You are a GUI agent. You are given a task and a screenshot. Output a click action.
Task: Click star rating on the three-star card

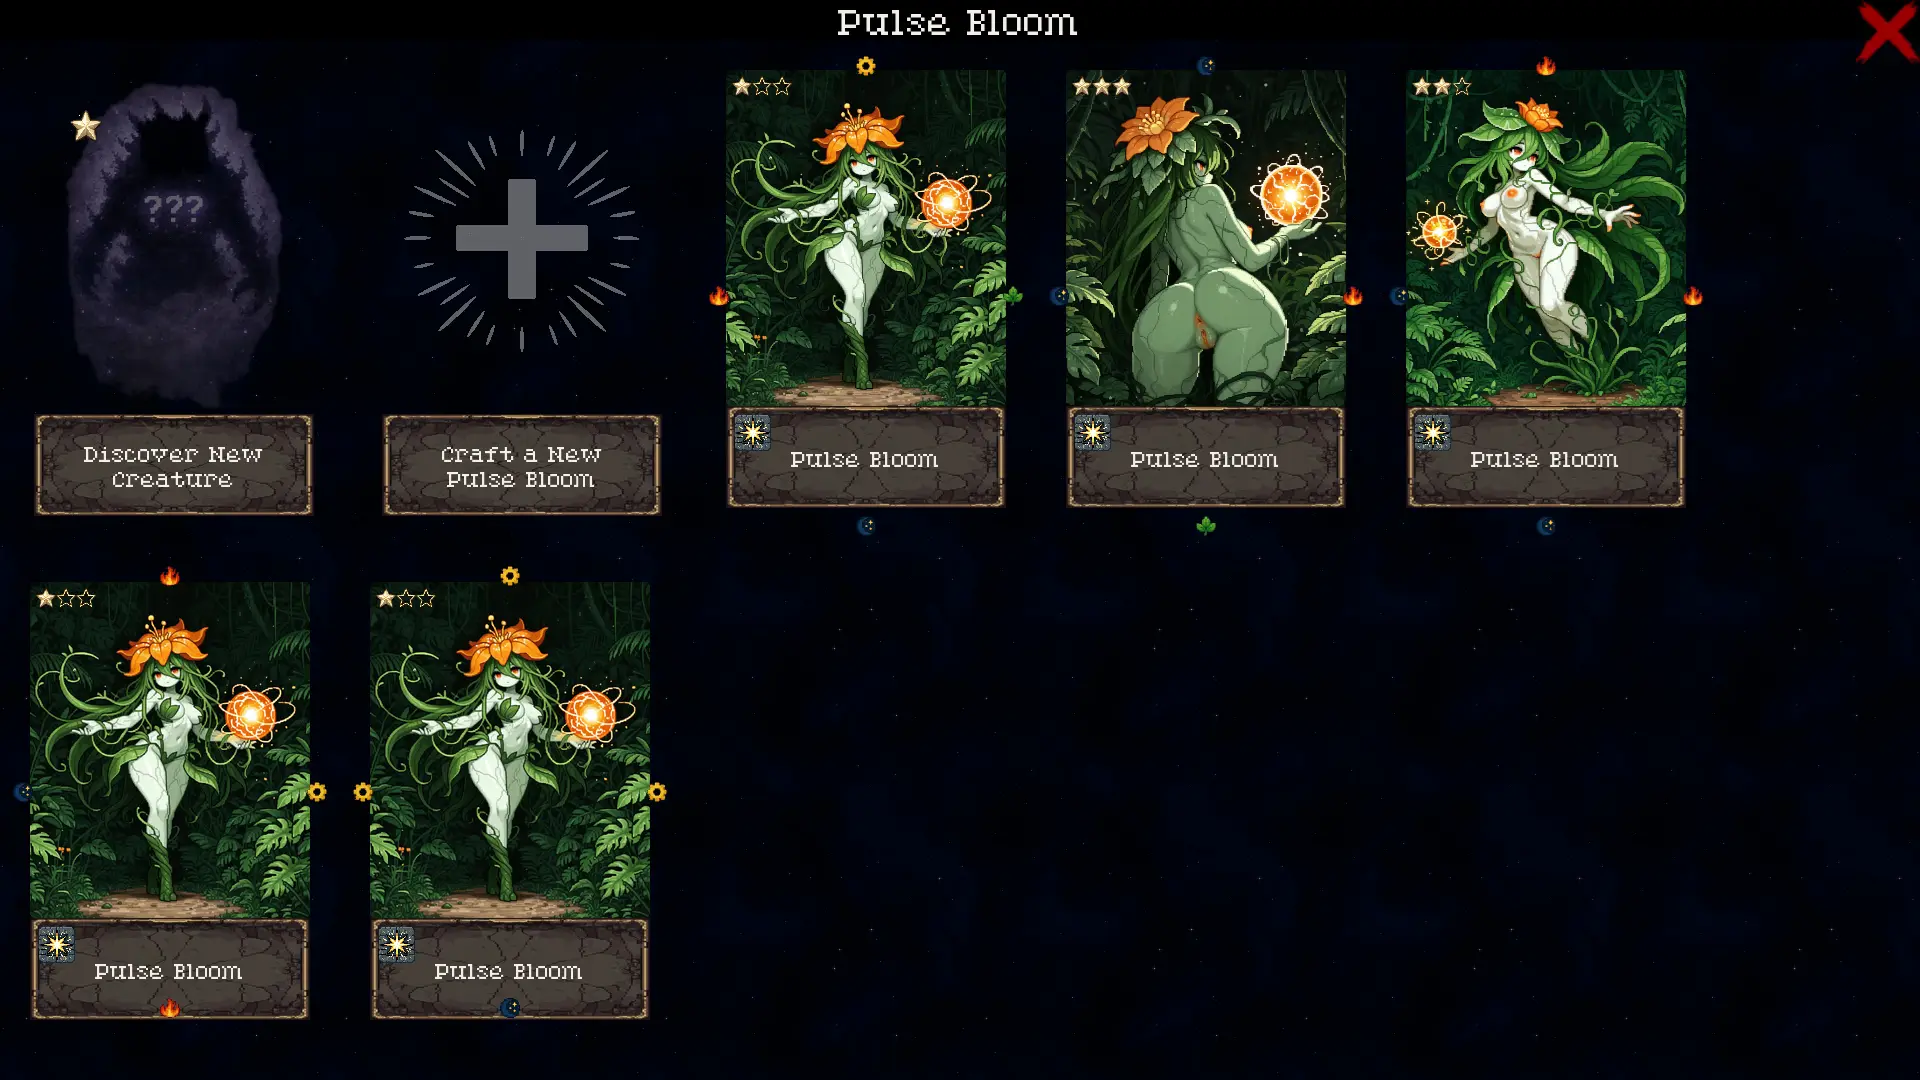1101,87
